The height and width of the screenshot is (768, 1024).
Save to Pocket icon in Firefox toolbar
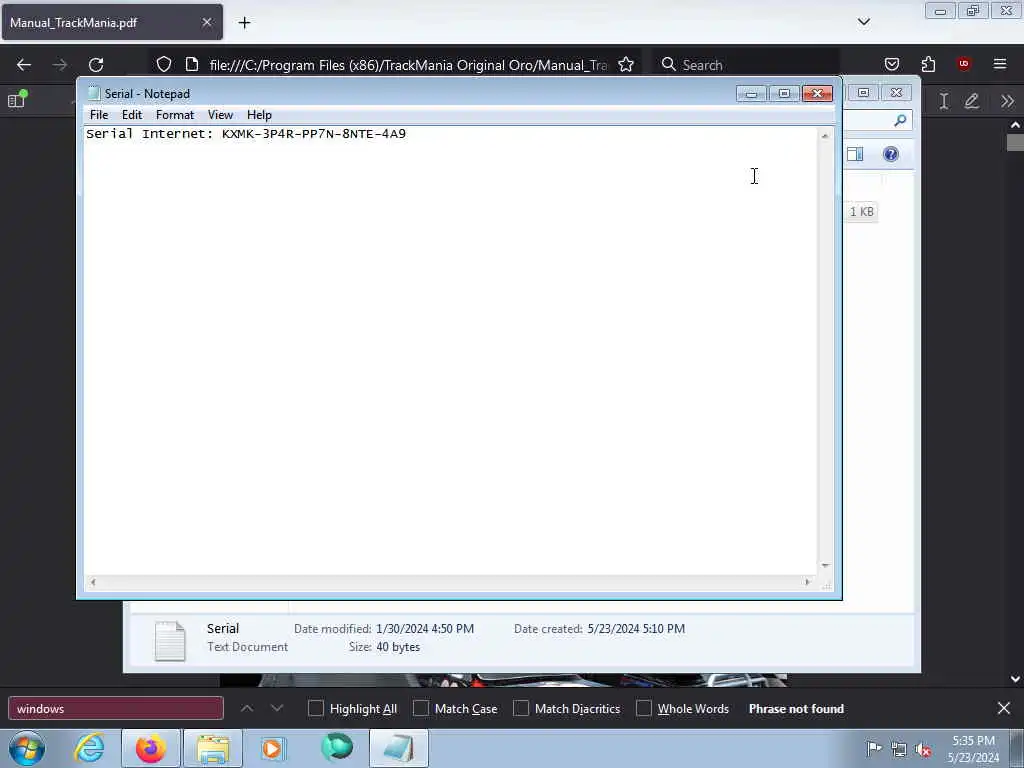click(891, 64)
